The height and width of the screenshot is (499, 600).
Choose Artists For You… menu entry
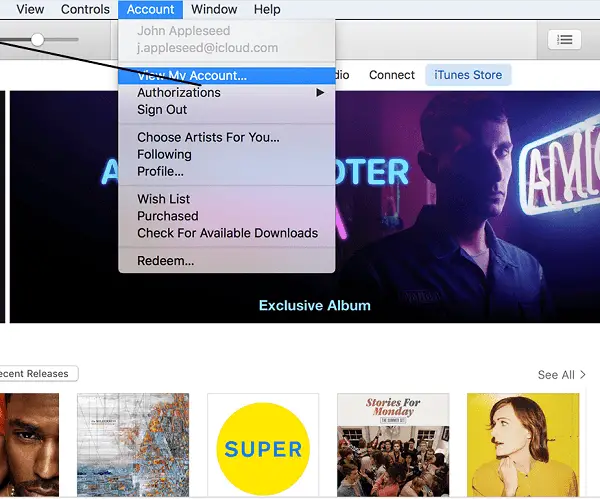point(227,137)
